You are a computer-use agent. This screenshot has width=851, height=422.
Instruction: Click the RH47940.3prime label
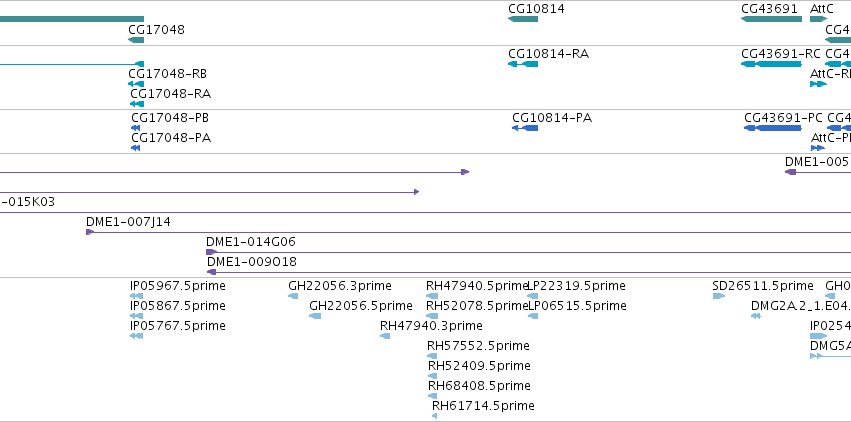[x=431, y=326]
